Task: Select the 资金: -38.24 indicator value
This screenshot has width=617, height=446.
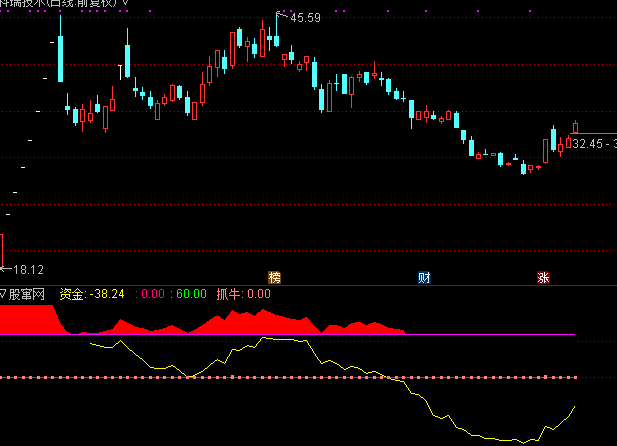Action: [x=92, y=294]
